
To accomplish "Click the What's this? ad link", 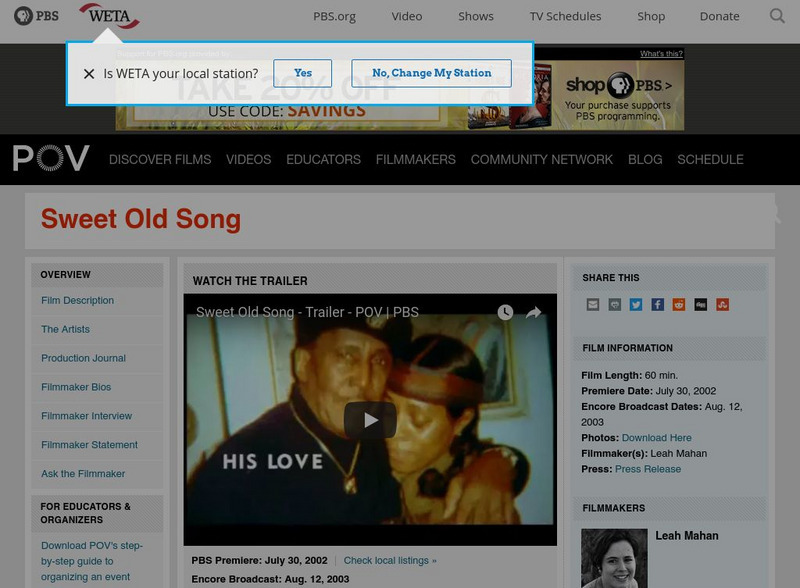I will [661, 54].
